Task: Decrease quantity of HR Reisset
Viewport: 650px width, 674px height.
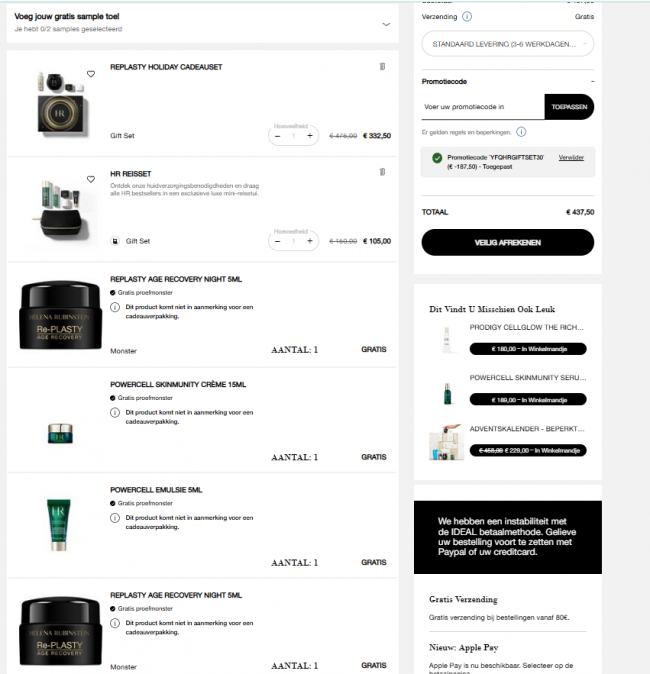Action: [x=278, y=241]
